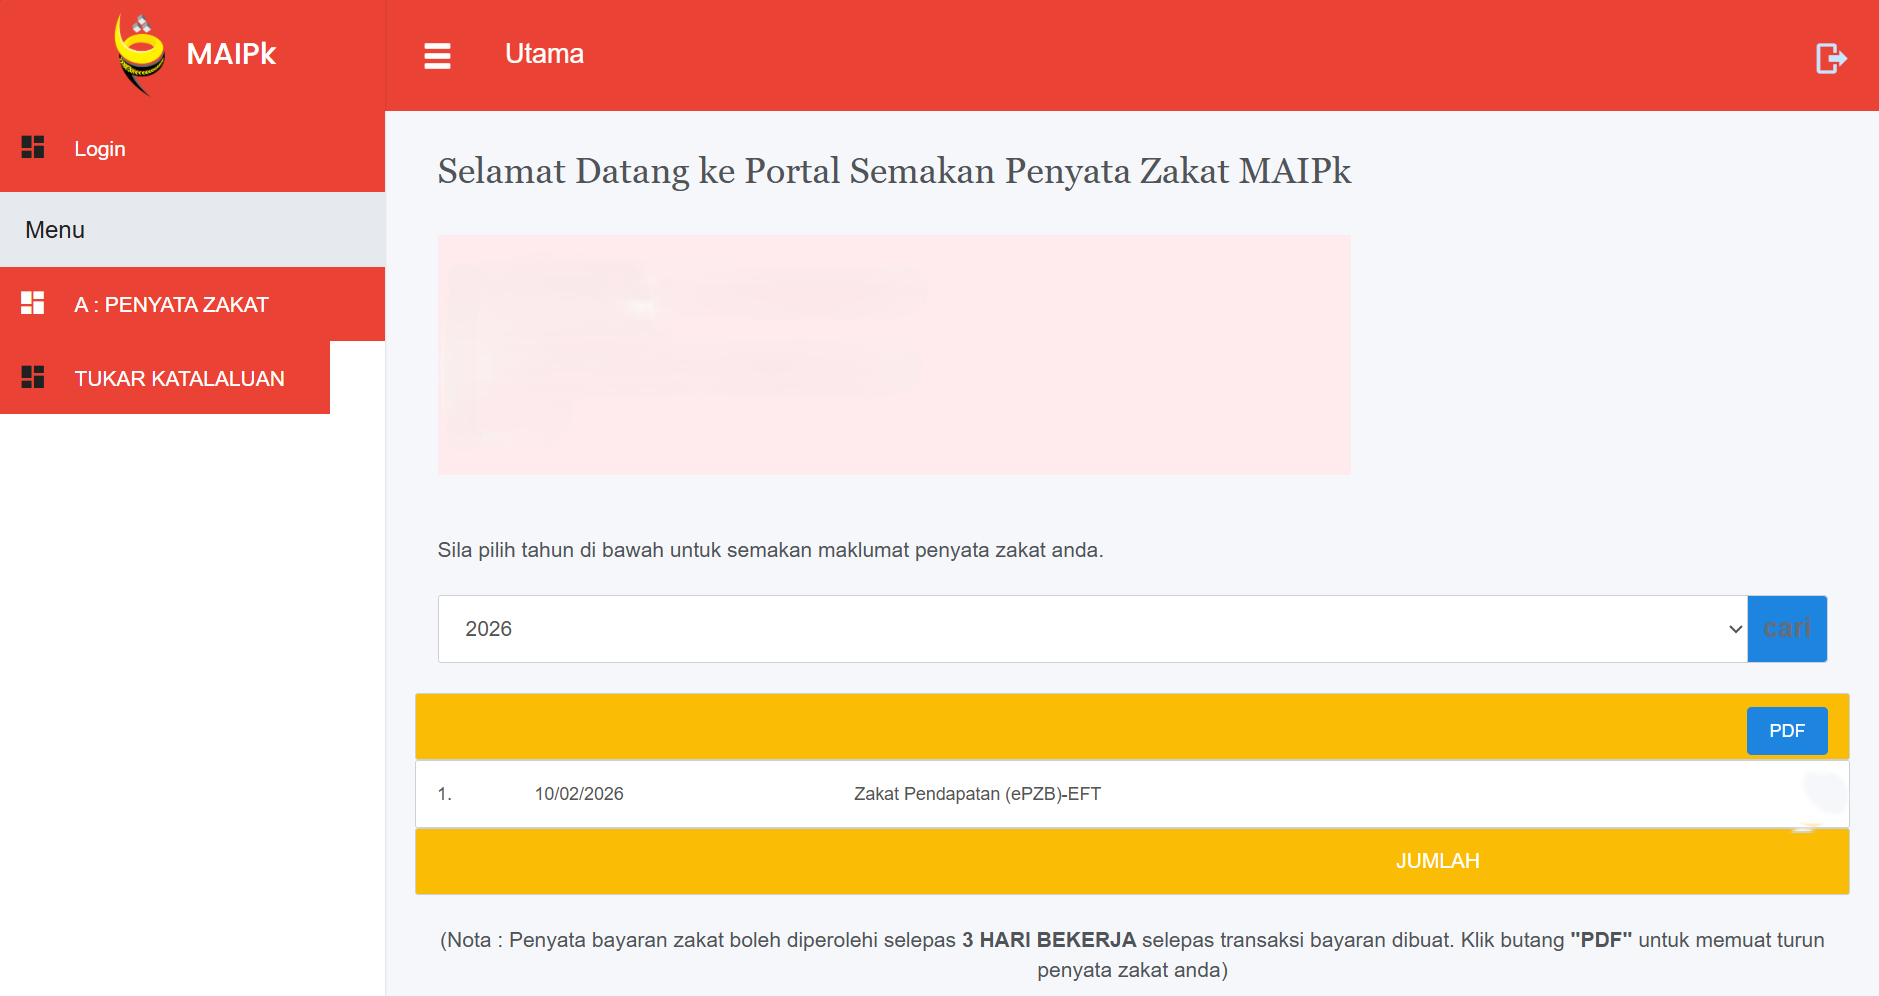Select the Zakat Pendapatan (ePZB)-EFT entry
This screenshot has width=1879, height=996.
point(977,794)
